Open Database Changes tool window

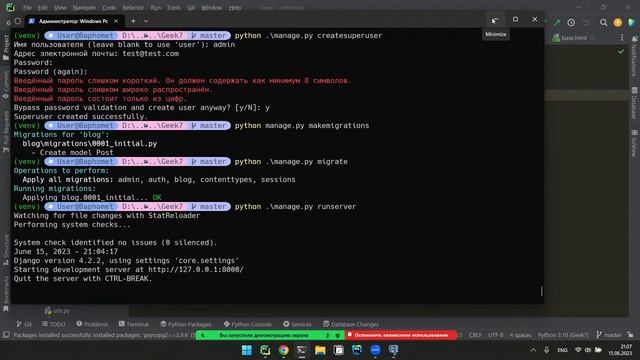(351, 324)
